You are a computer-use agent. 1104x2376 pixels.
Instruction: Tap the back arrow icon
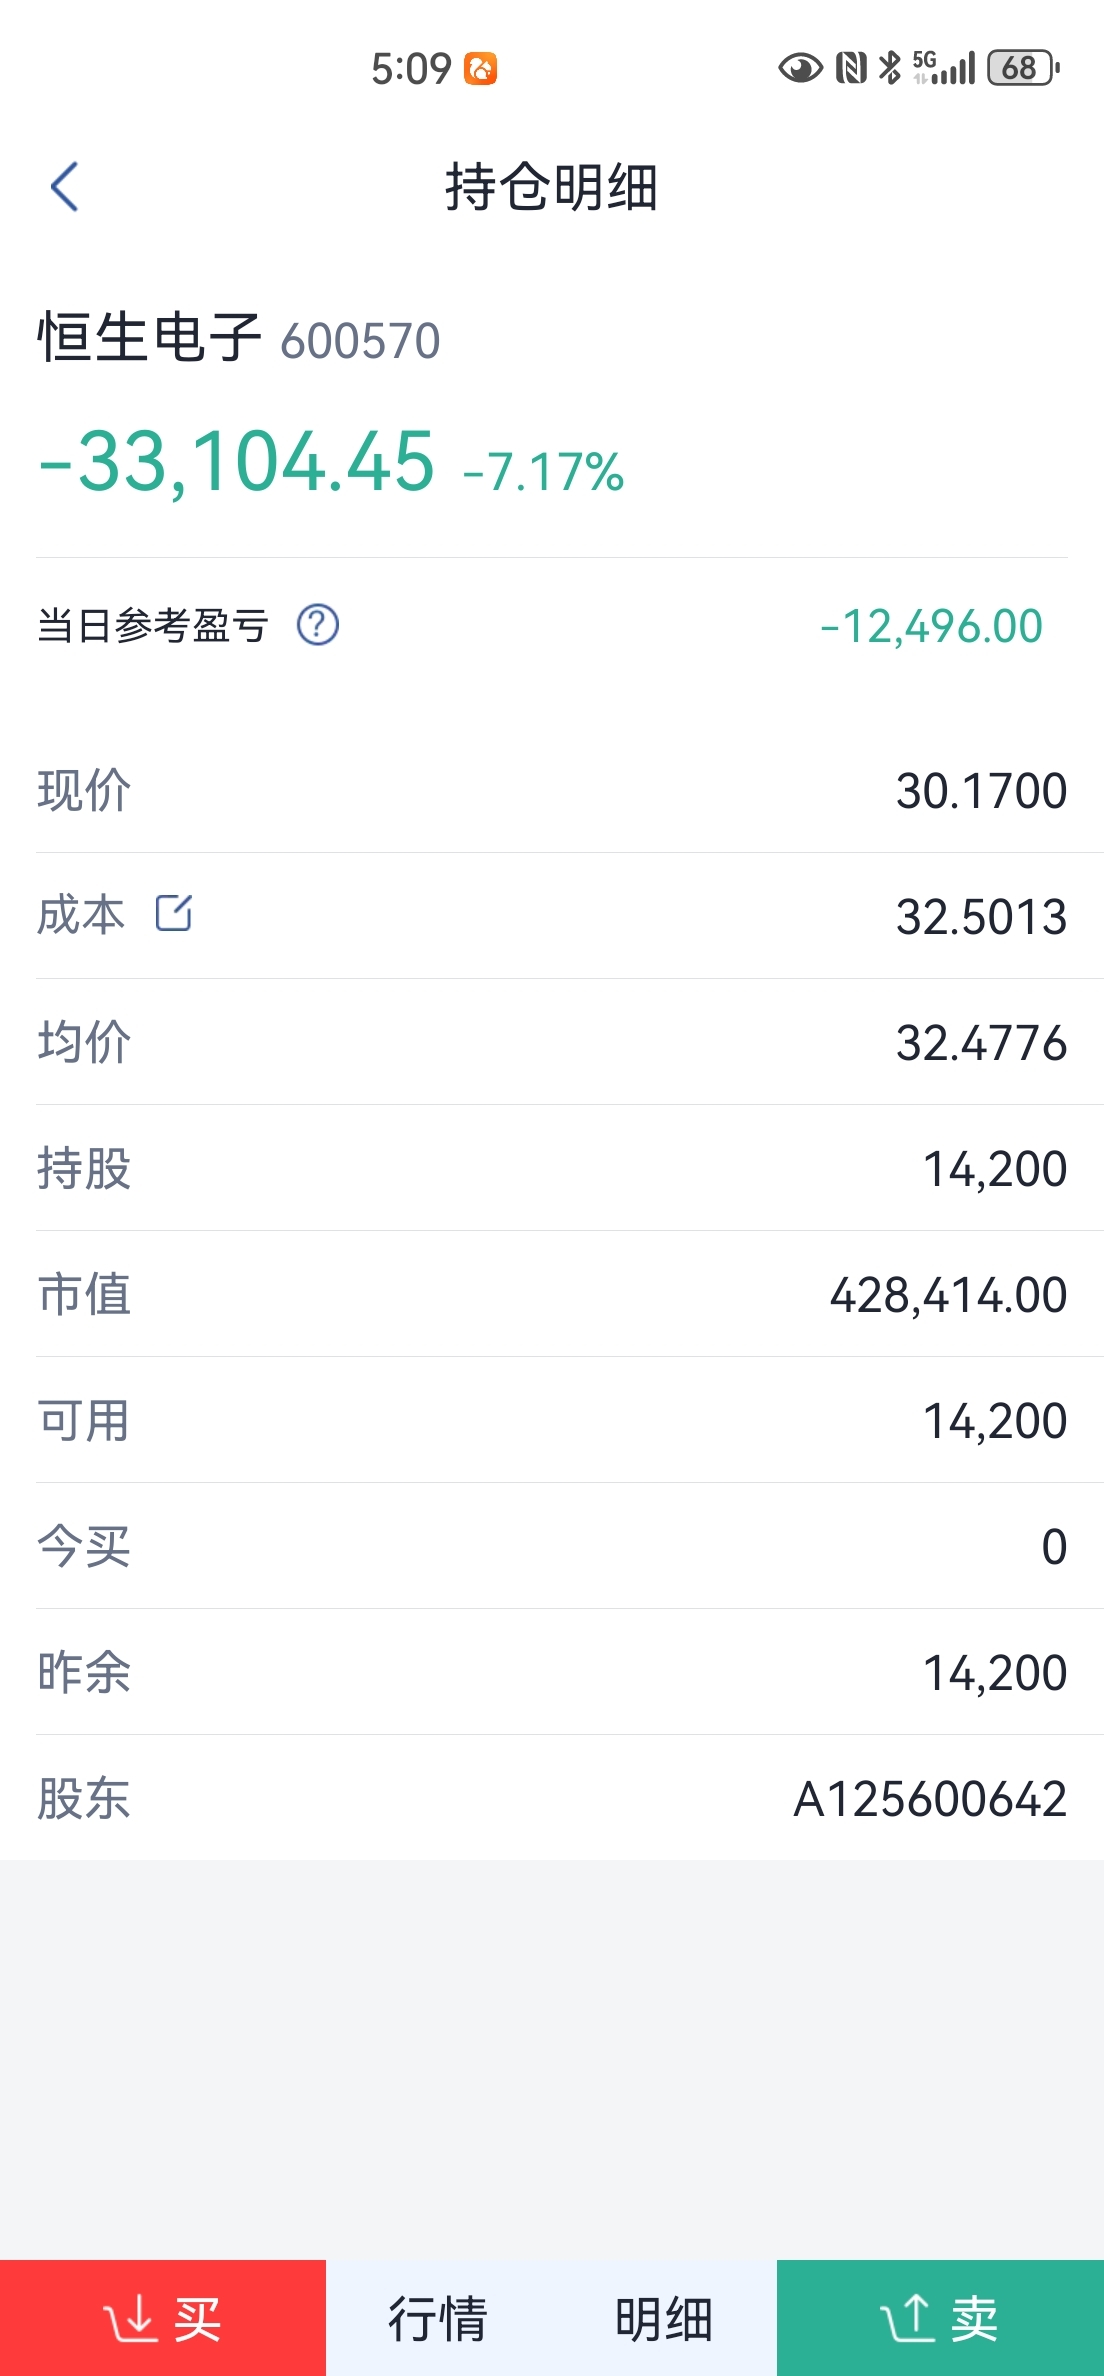65,187
